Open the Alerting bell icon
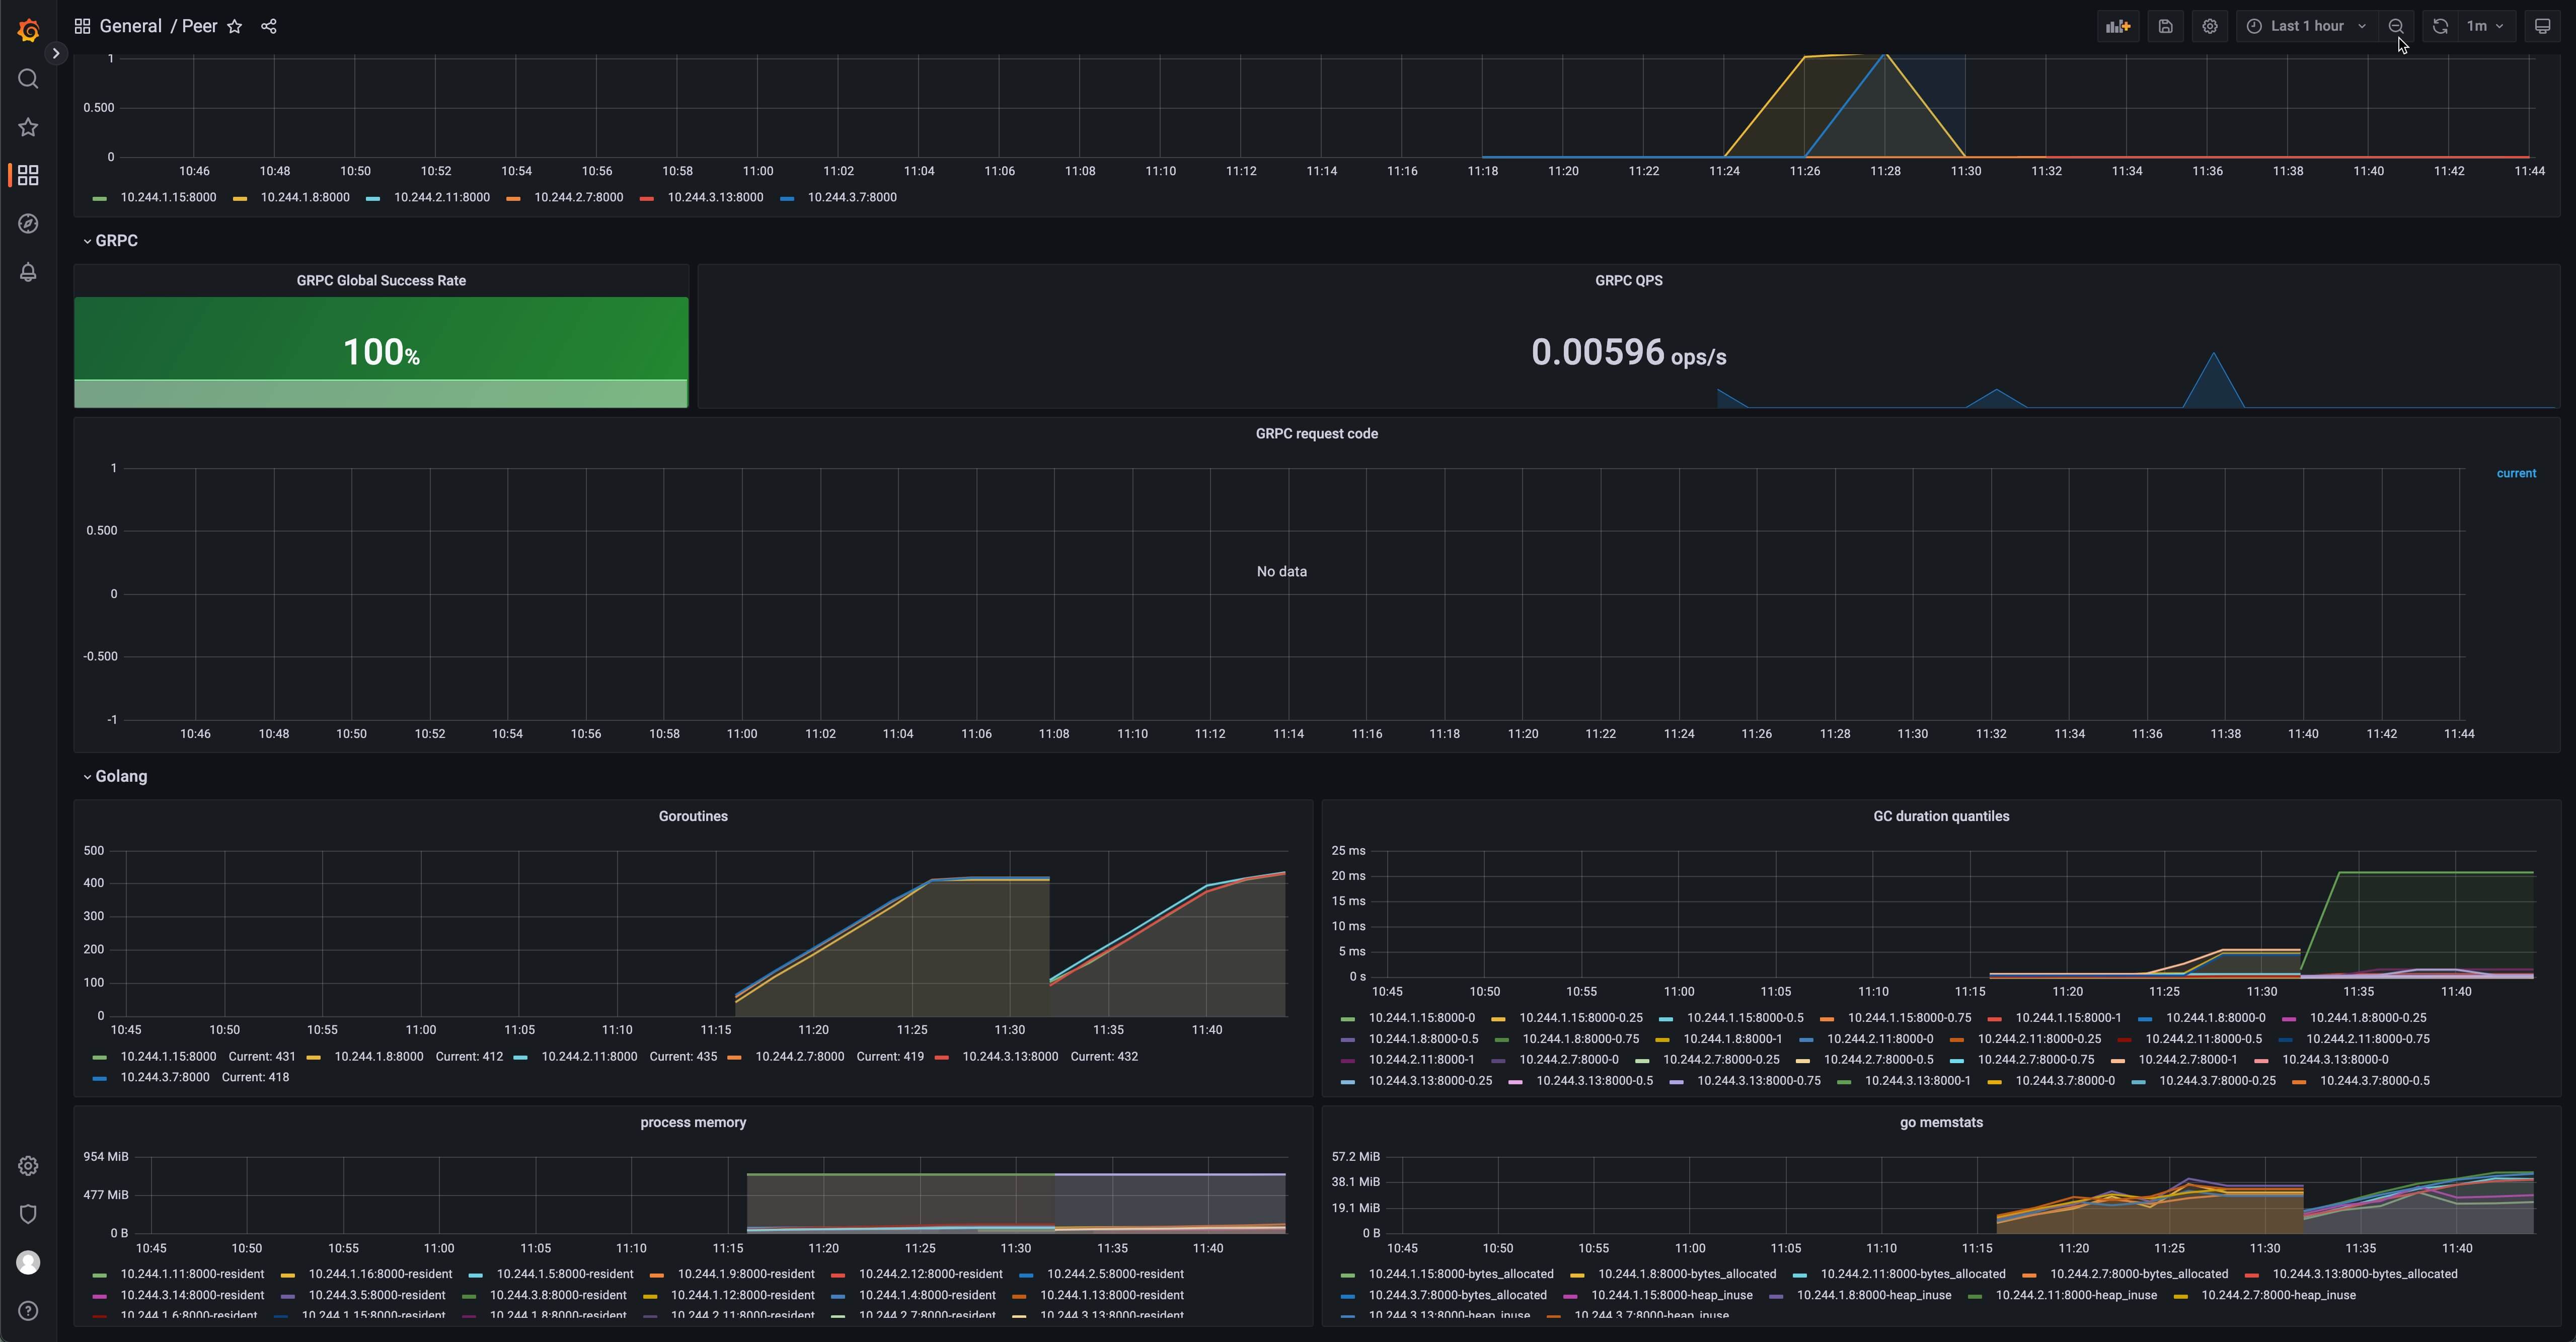This screenshot has height=1342, width=2576. click(x=28, y=272)
